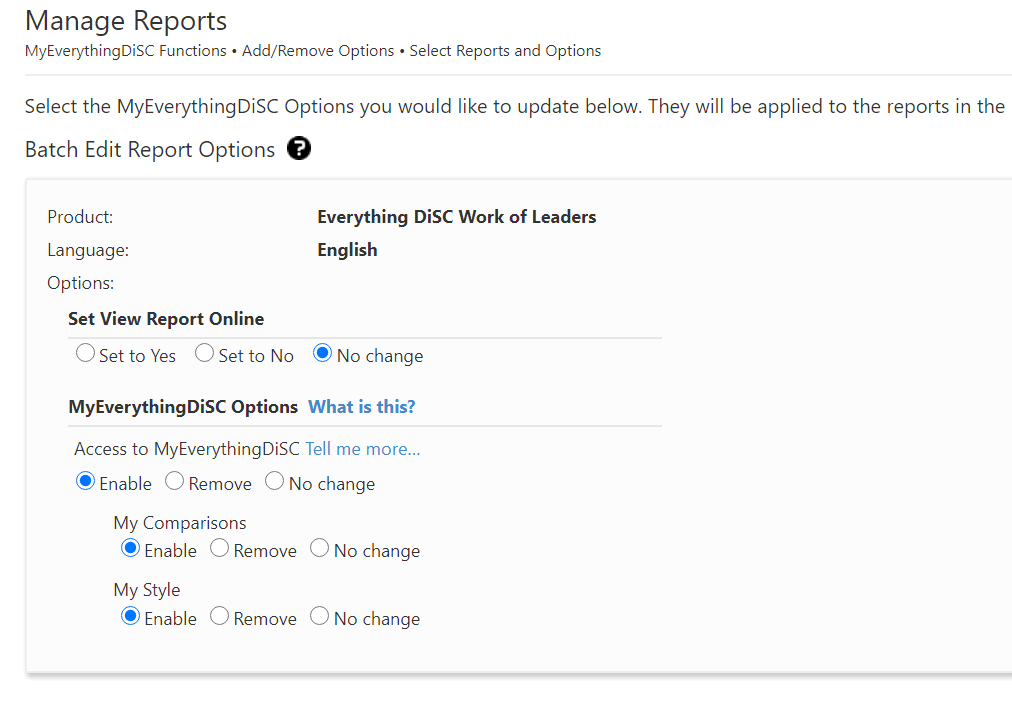Click the English language value
This screenshot has height=702, width=1012.
pyautogui.click(x=347, y=250)
